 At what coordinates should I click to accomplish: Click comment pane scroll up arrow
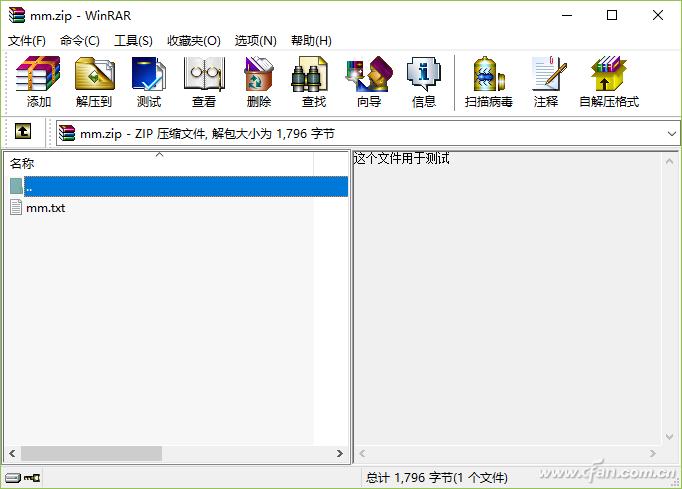tap(670, 161)
